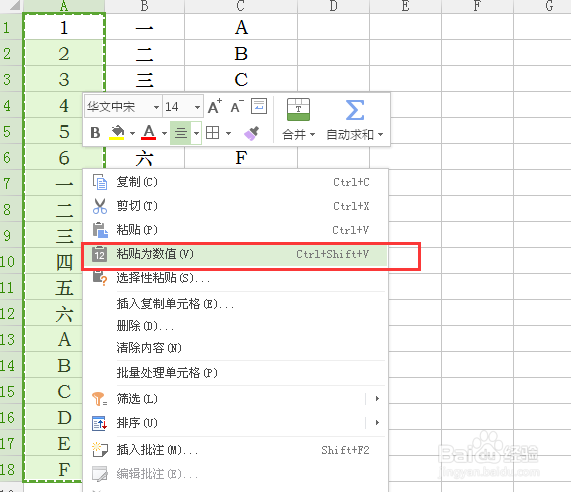571x492 pixels.
Task: Click cell A1 containing 1
Action: point(64,27)
